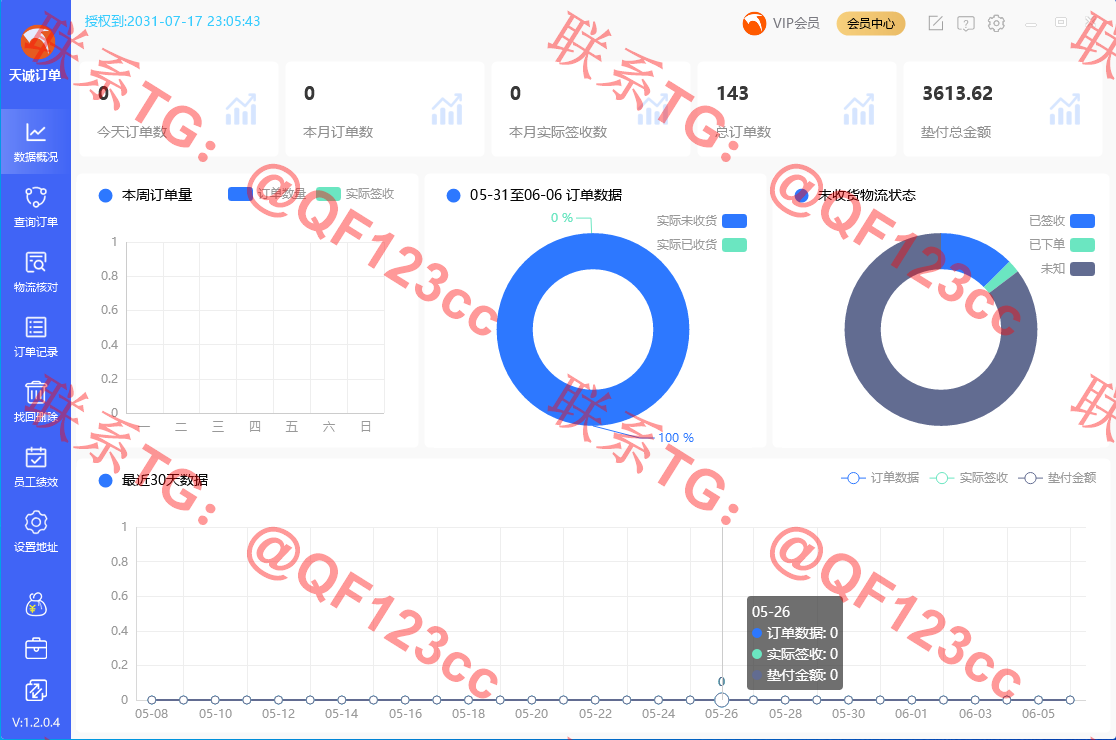Click the orange VIP member avatar

[x=754, y=23]
